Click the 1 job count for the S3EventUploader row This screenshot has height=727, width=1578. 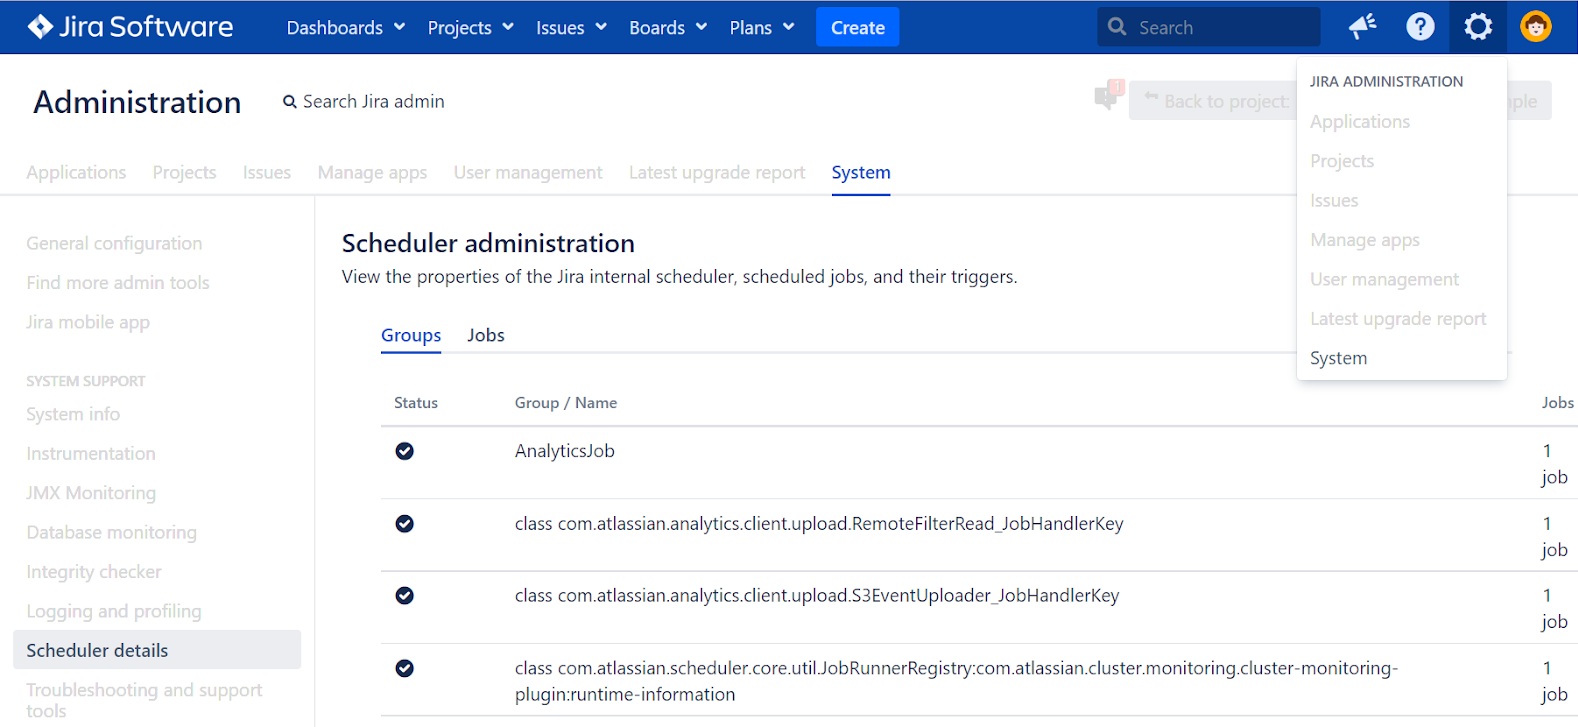[1554, 609]
